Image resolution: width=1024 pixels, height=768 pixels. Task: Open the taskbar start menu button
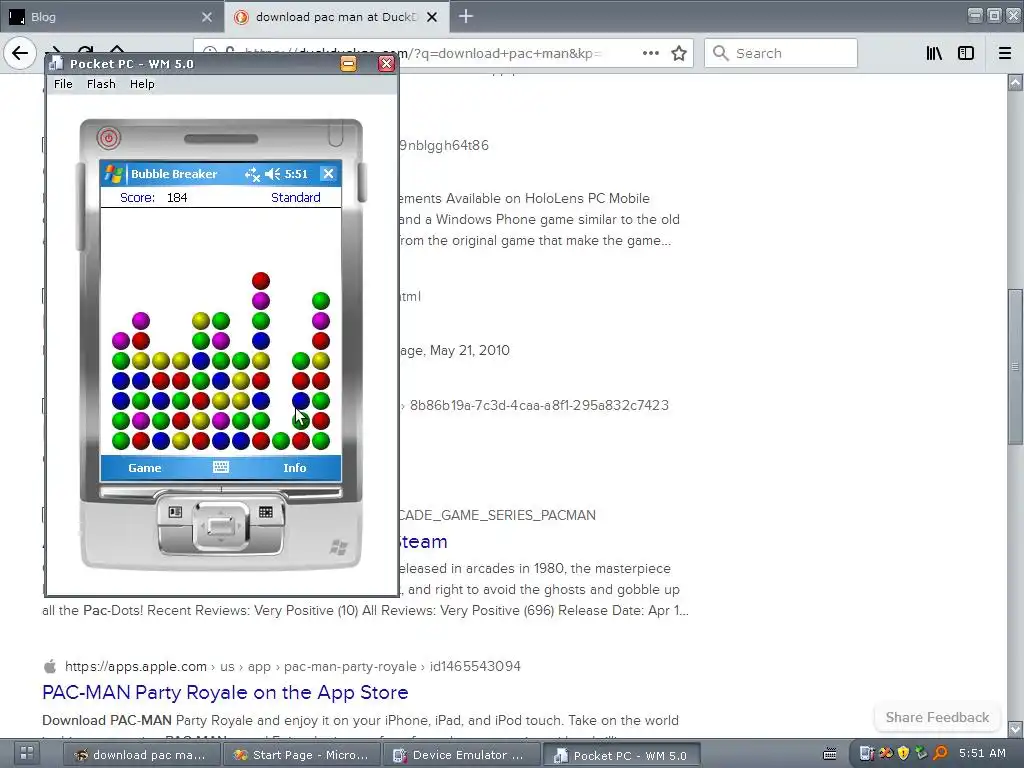(x=27, y=754)
